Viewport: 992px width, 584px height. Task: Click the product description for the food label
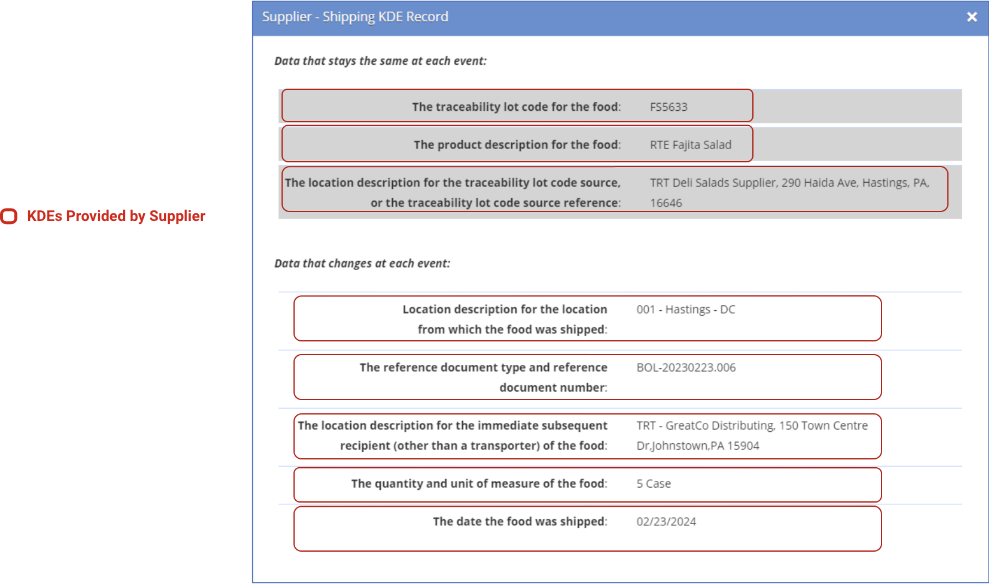[517, 145]
